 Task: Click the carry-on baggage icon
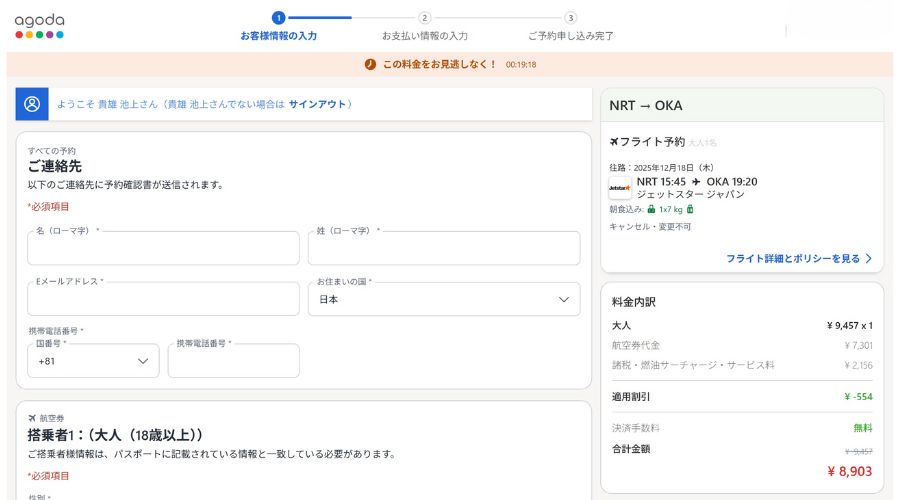(x=651, y=210)
